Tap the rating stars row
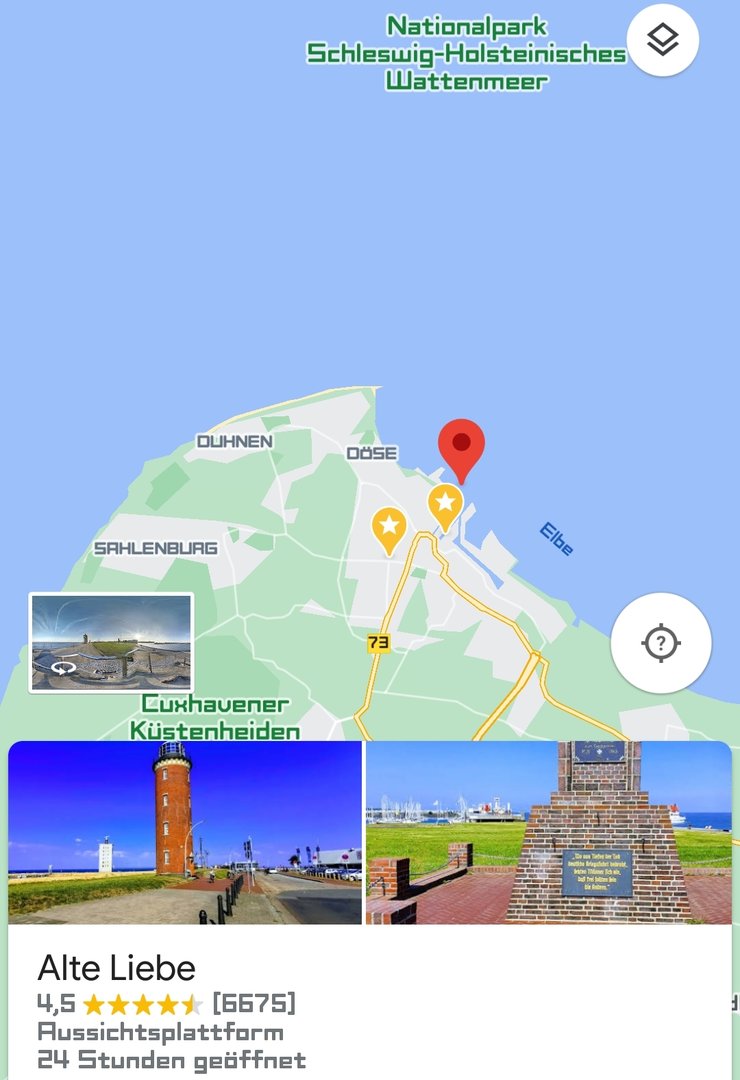 (x=143, y=1005)
